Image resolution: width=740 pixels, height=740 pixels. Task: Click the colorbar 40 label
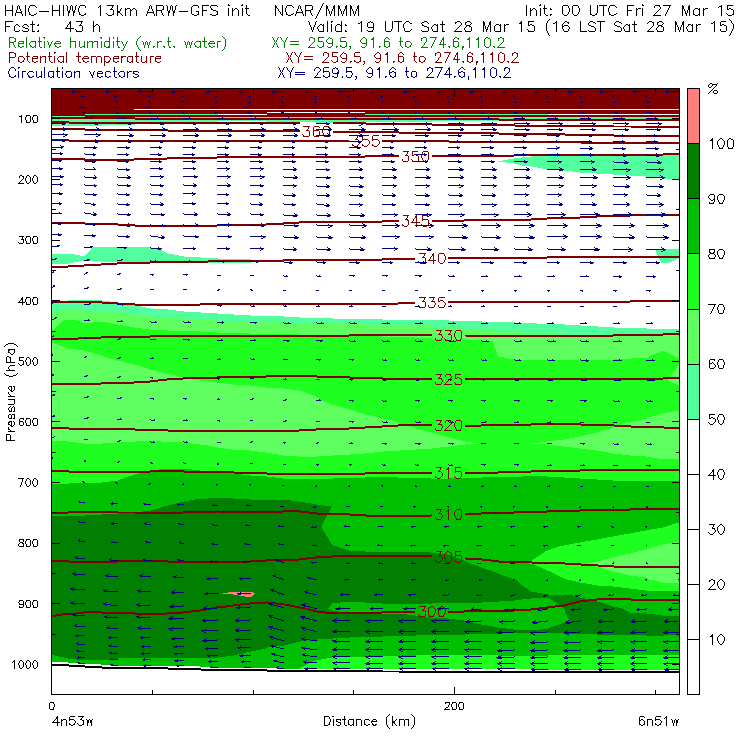click(716, 474)
